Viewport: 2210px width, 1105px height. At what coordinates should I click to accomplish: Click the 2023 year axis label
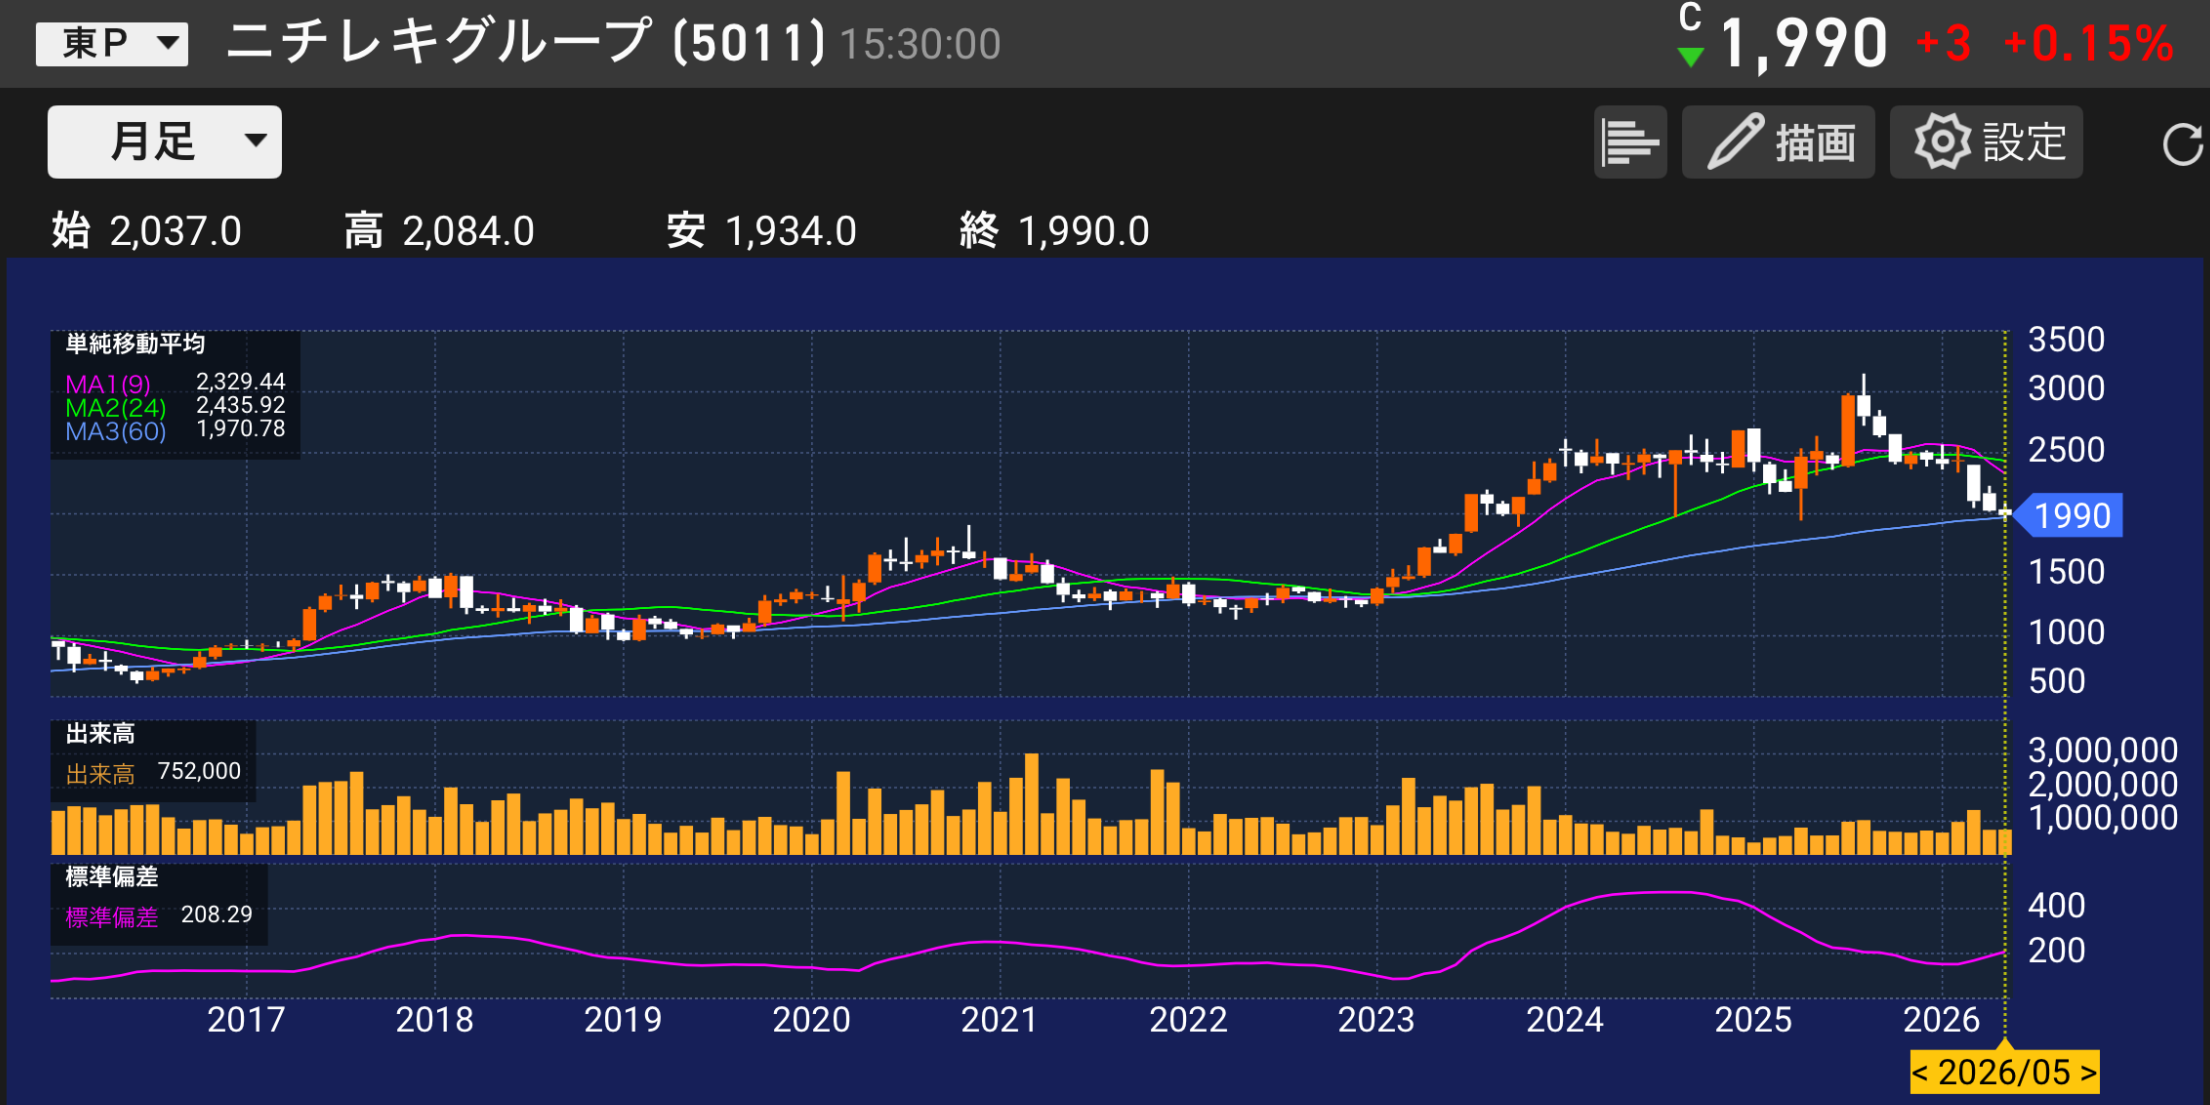click(1376, 1019)
